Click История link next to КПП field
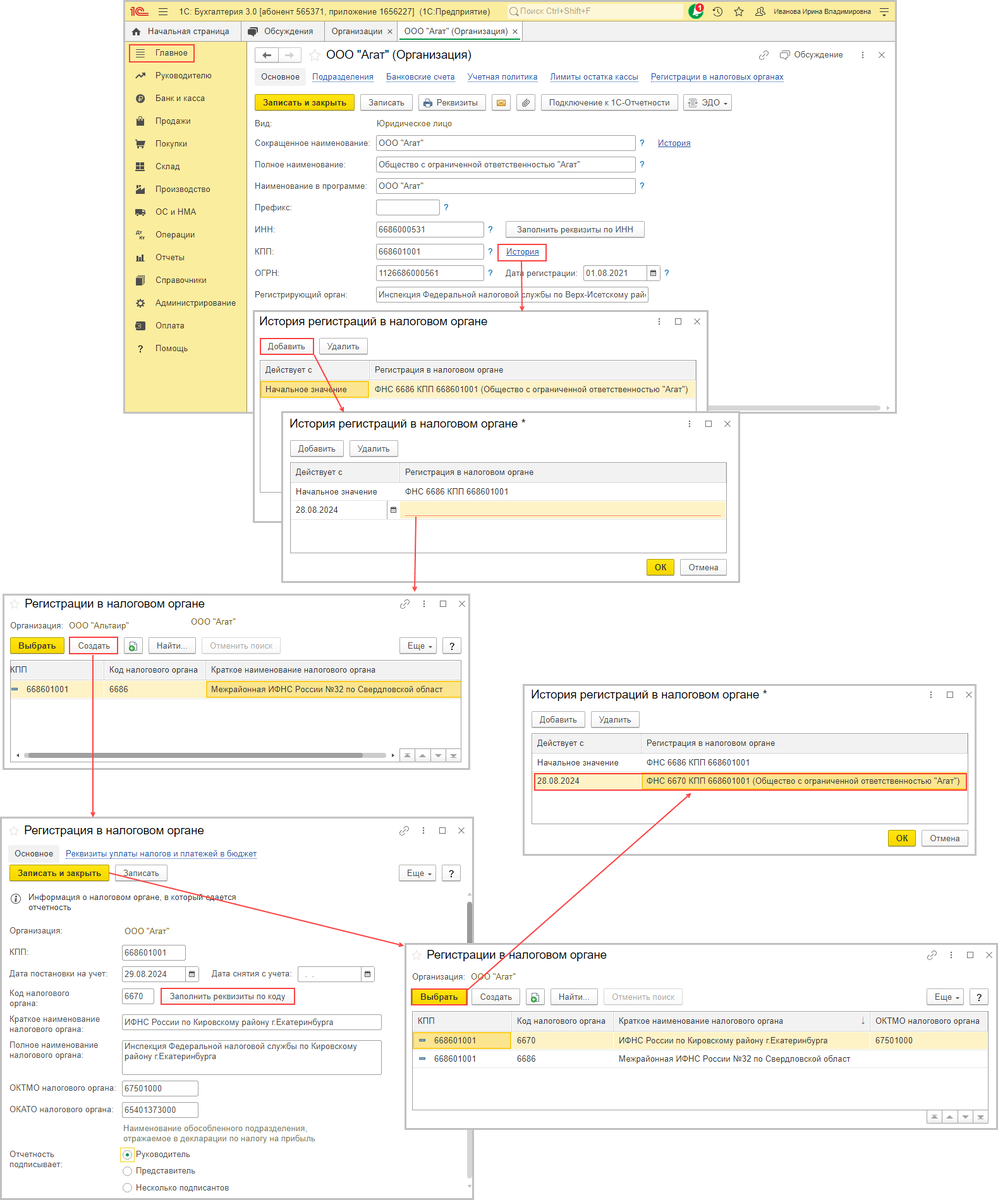The width and height of the screenshot is (998, 1200). (523, 252)
